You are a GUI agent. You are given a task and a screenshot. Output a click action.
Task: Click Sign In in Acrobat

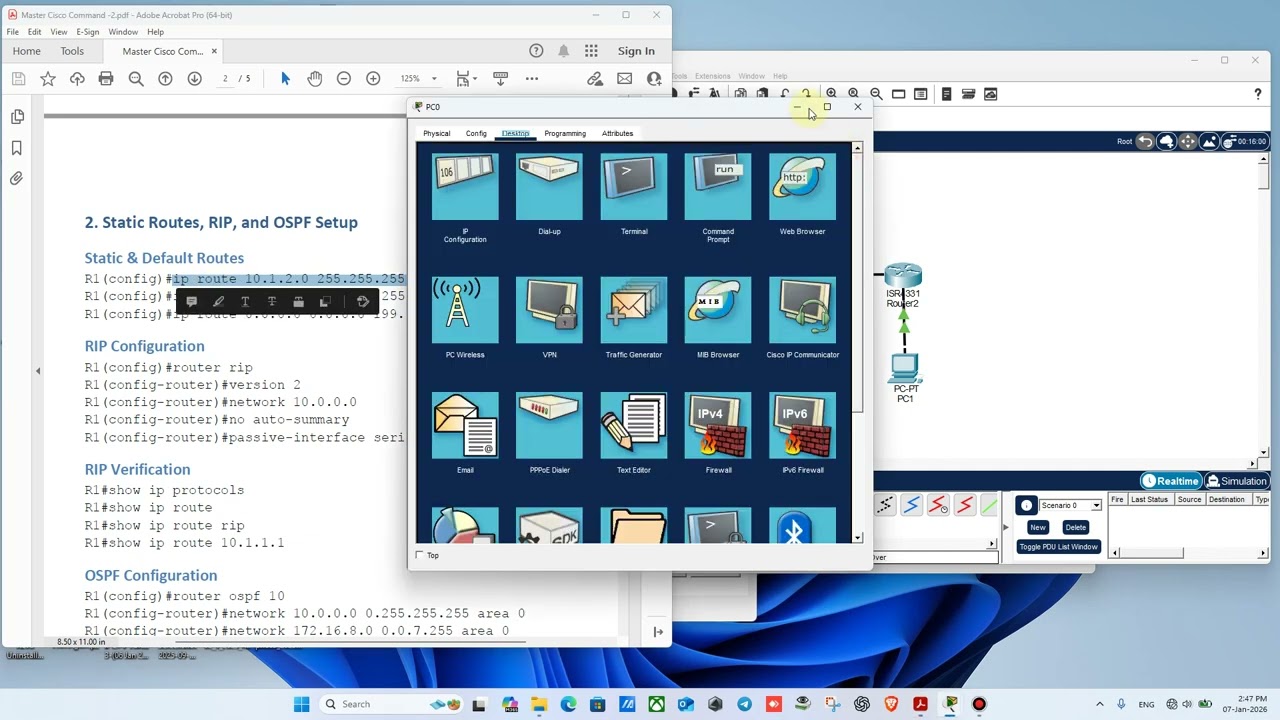[x=636, y=51]
